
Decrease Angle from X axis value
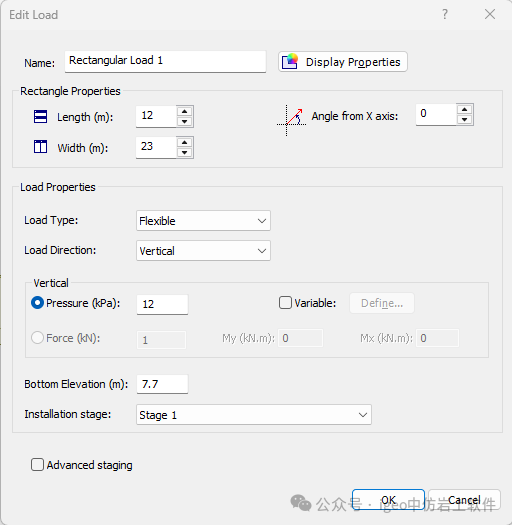(x=464, y=119)
